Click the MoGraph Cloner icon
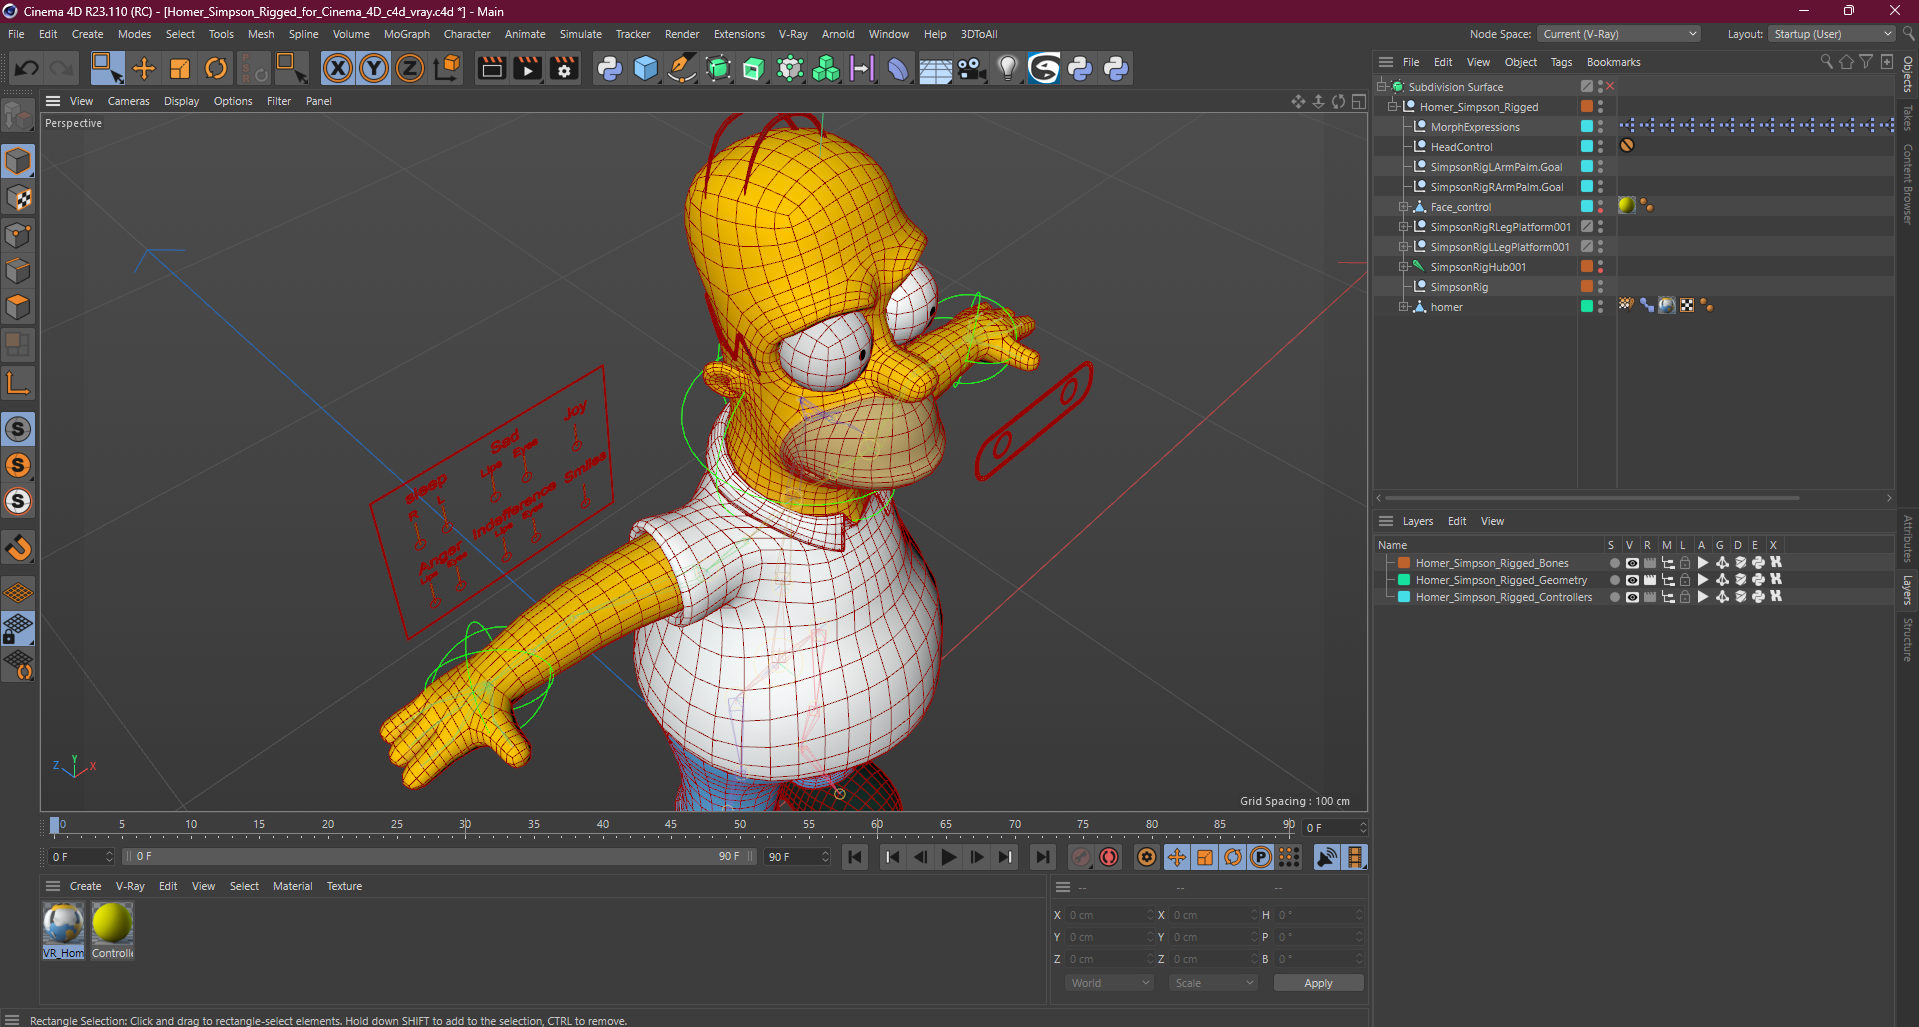Screen dimensions: 1919x1027 click(x=826, y=68)
